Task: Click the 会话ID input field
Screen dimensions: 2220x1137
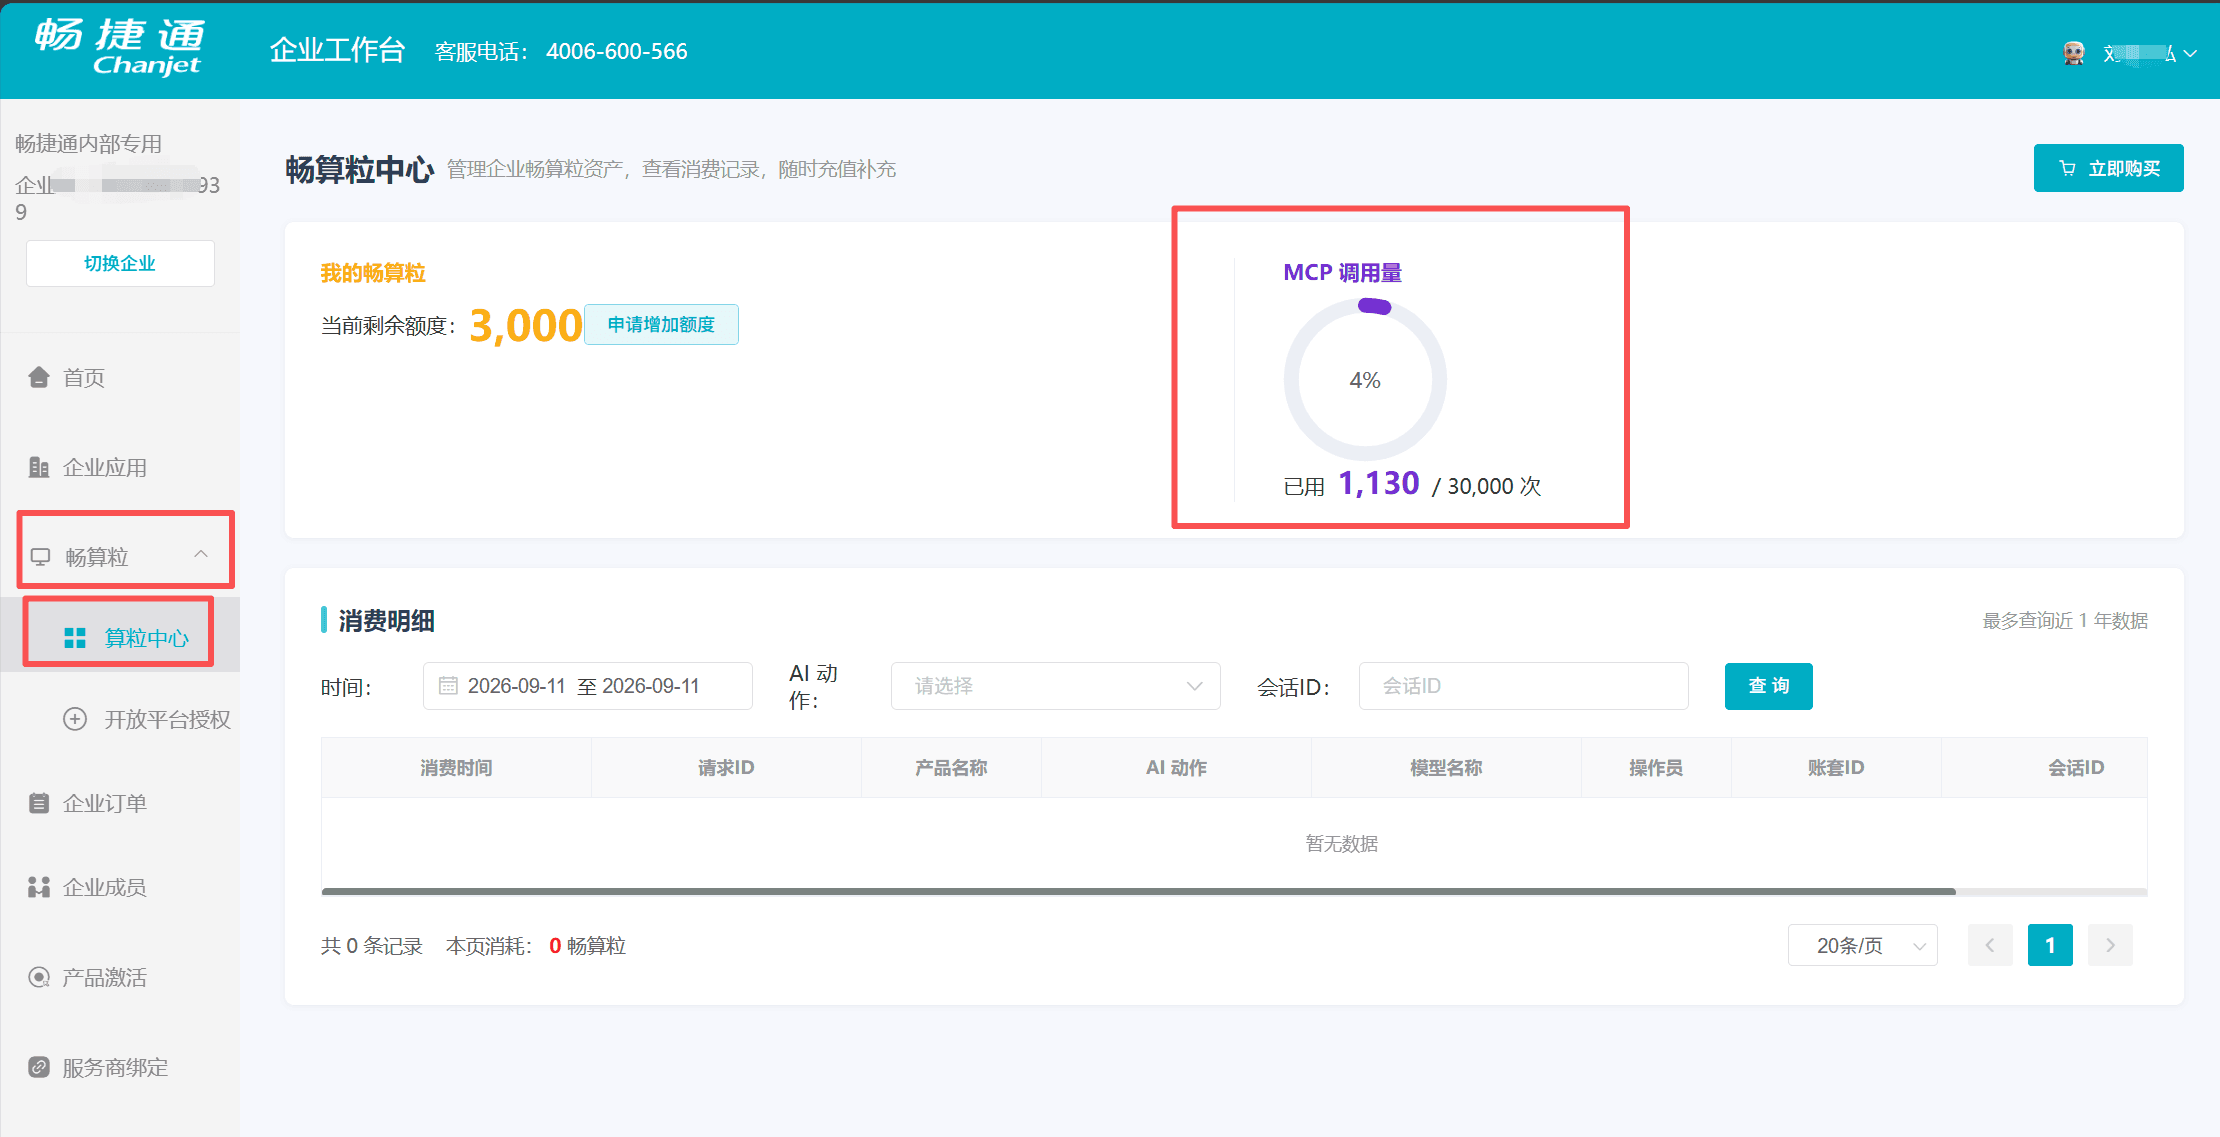Action: coord(1523,686)
